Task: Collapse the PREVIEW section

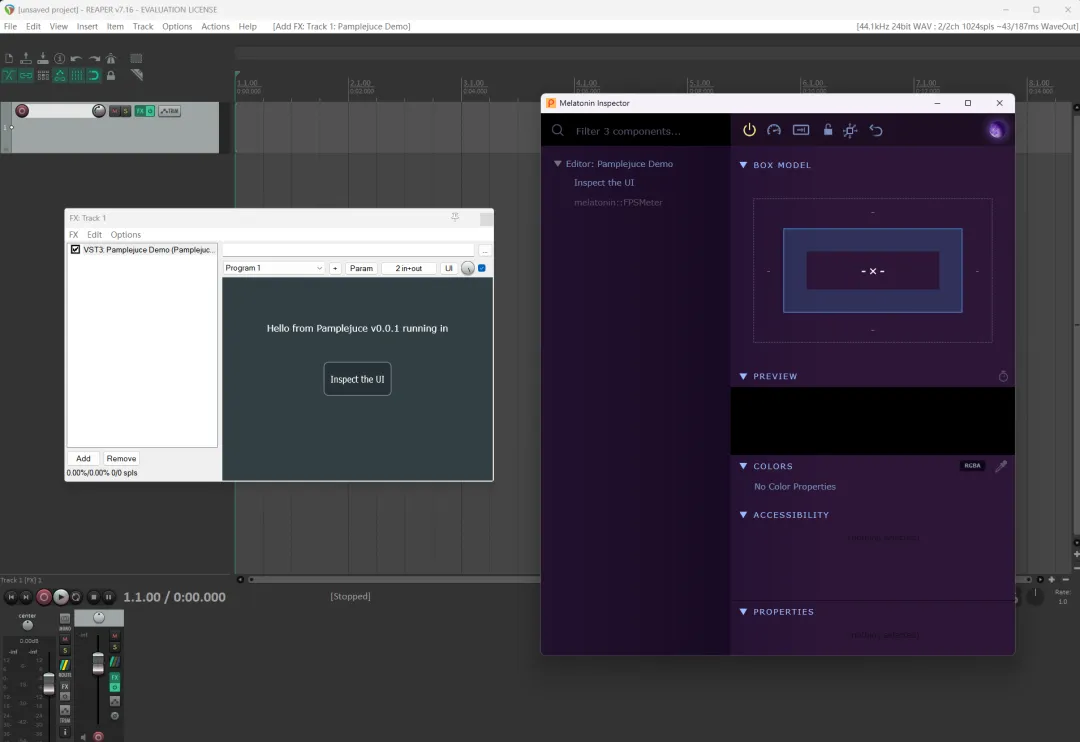Action: (x=743, y=376)
